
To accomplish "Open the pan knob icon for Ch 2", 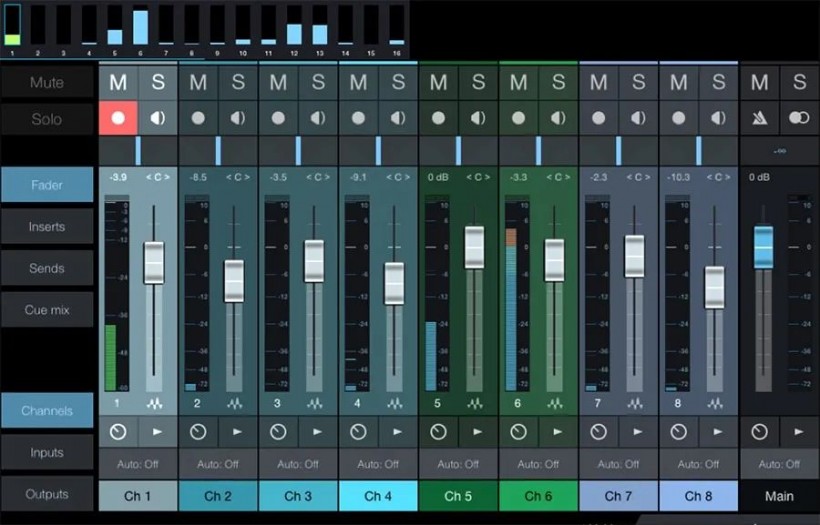I will (198, 432).
